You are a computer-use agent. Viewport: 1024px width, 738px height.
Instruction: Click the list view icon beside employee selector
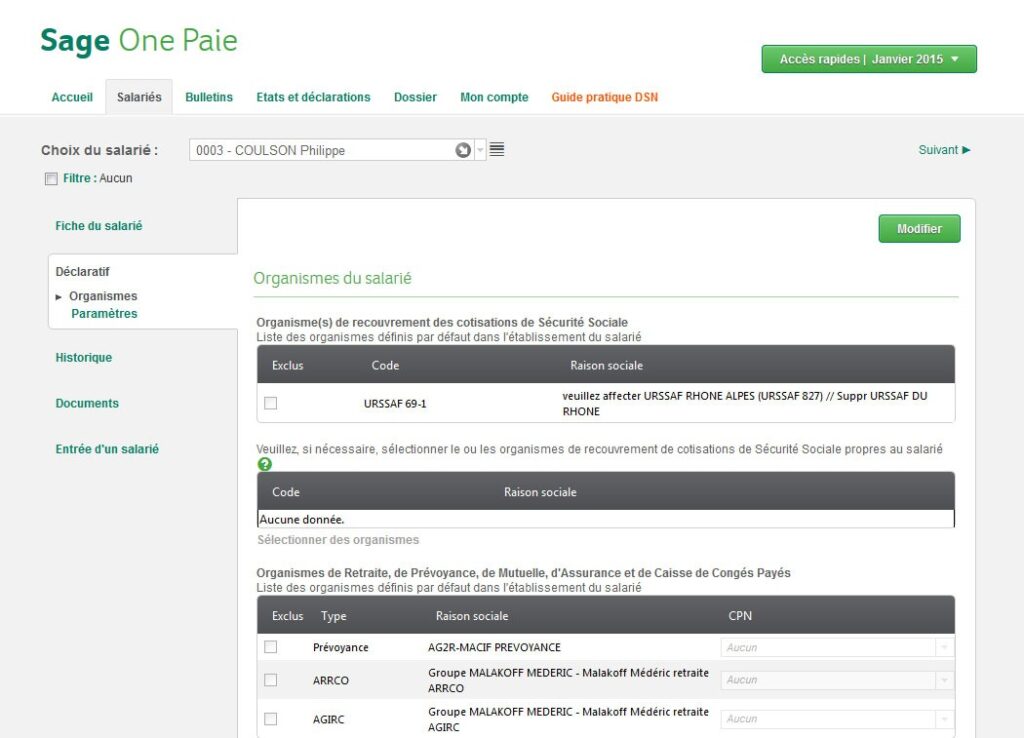pyautogui.click(x=496, y=150)
